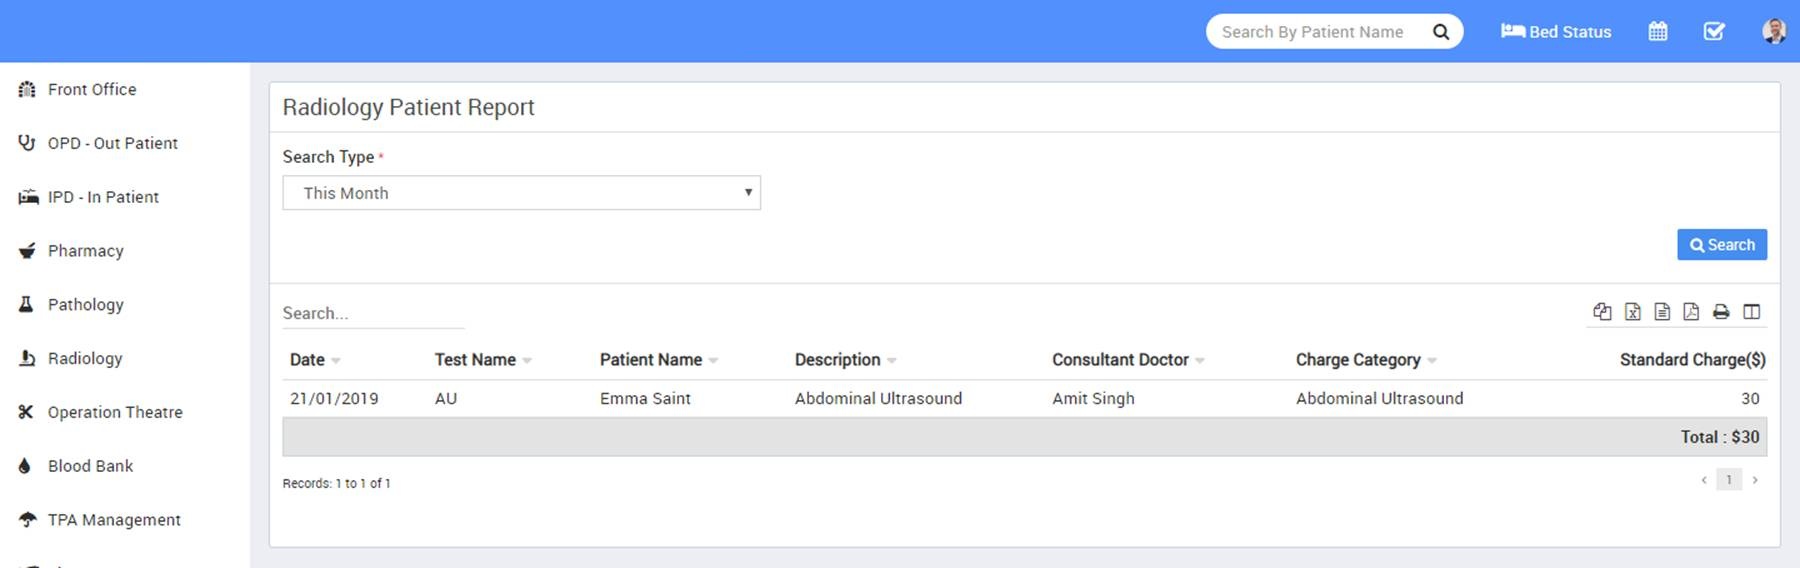Focus the table Search... filter field

[x=372, y=314]
